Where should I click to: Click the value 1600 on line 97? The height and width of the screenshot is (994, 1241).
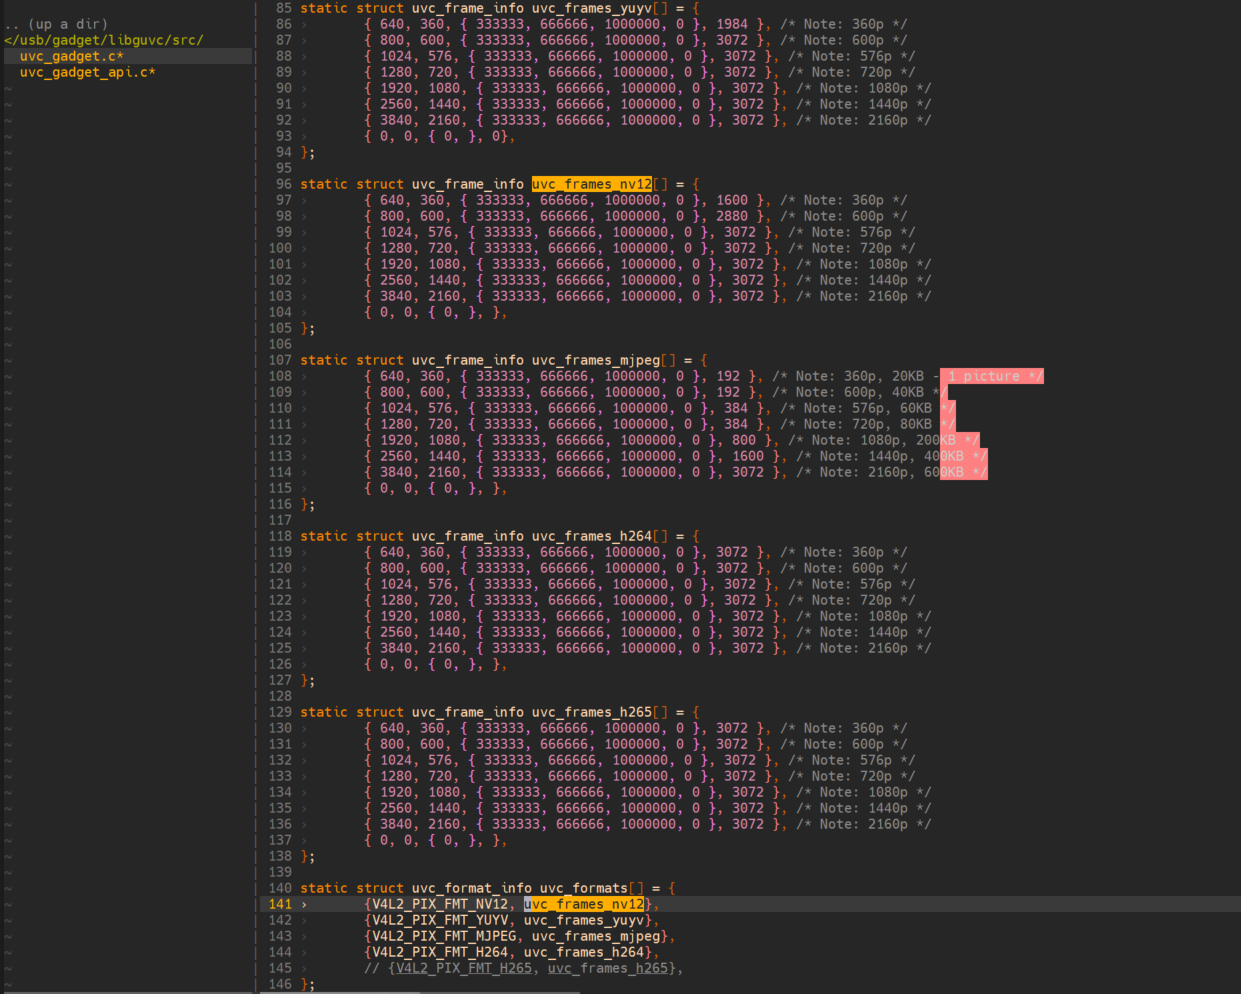pos(732,200)
